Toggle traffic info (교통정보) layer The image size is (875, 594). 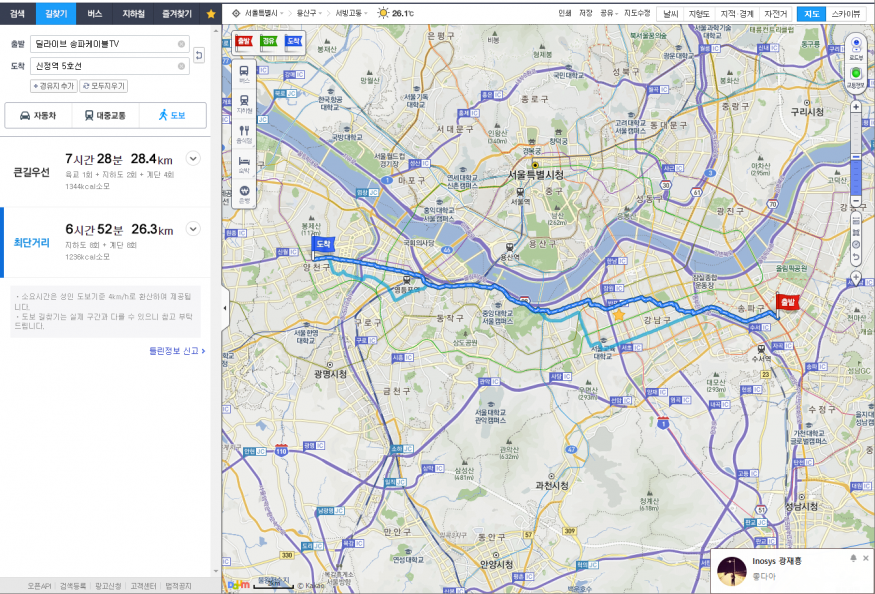(855, 75)
